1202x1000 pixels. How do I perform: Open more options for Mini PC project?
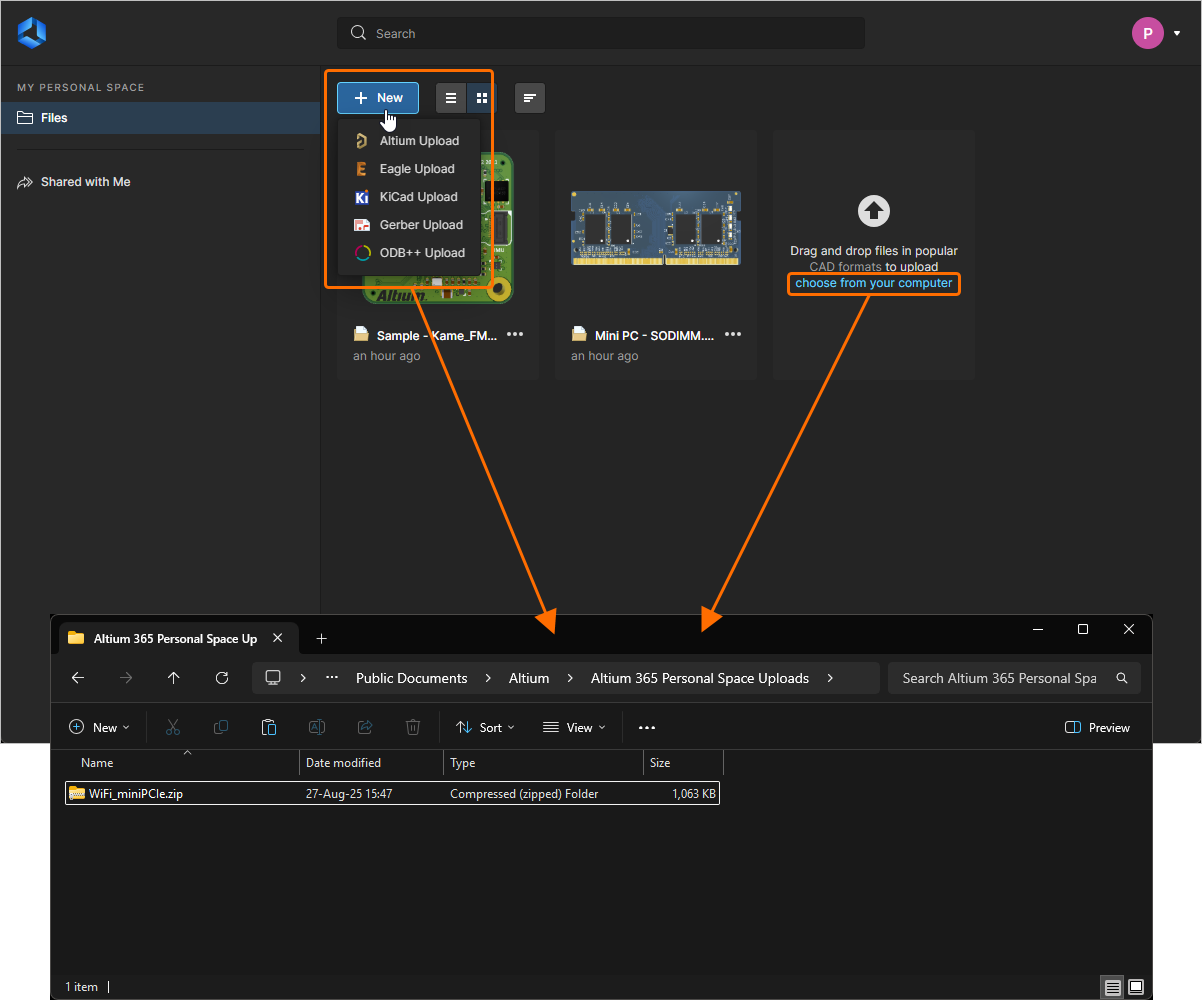(733, 335)
